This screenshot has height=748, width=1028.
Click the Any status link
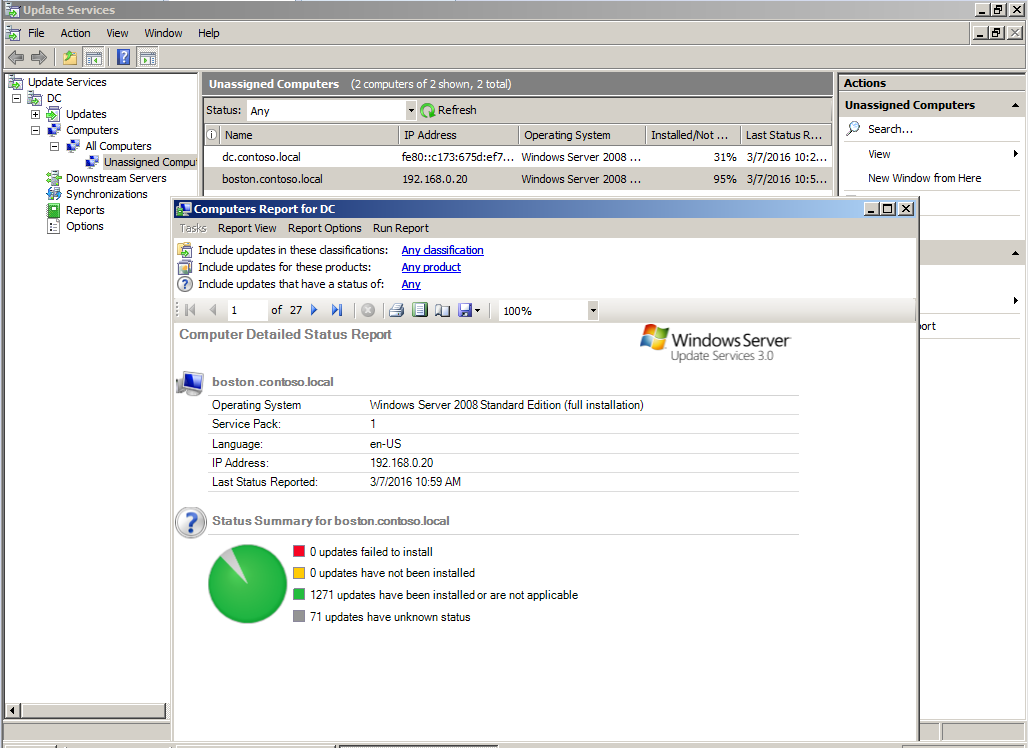click(x=411, y=284)
